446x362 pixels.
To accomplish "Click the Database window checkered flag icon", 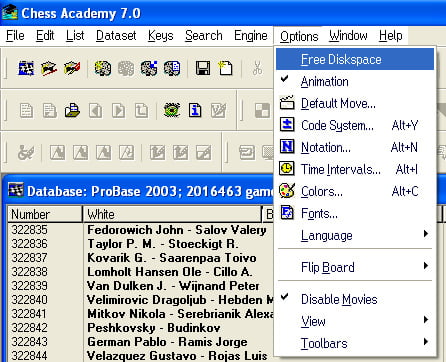I will click(16, 190).
